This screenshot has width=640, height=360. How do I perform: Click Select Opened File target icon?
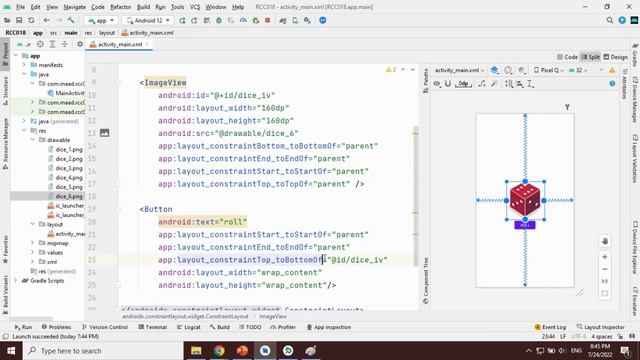coord(40,44)
